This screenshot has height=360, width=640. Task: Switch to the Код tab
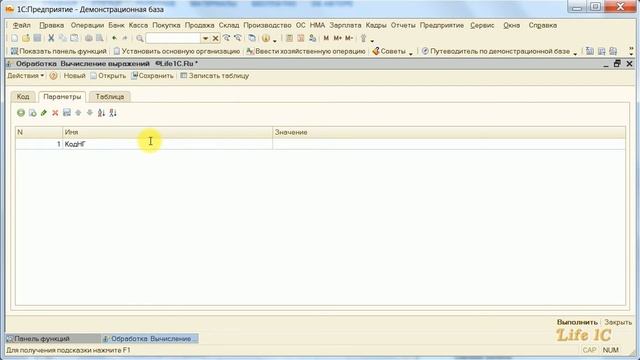click(23, 97)
